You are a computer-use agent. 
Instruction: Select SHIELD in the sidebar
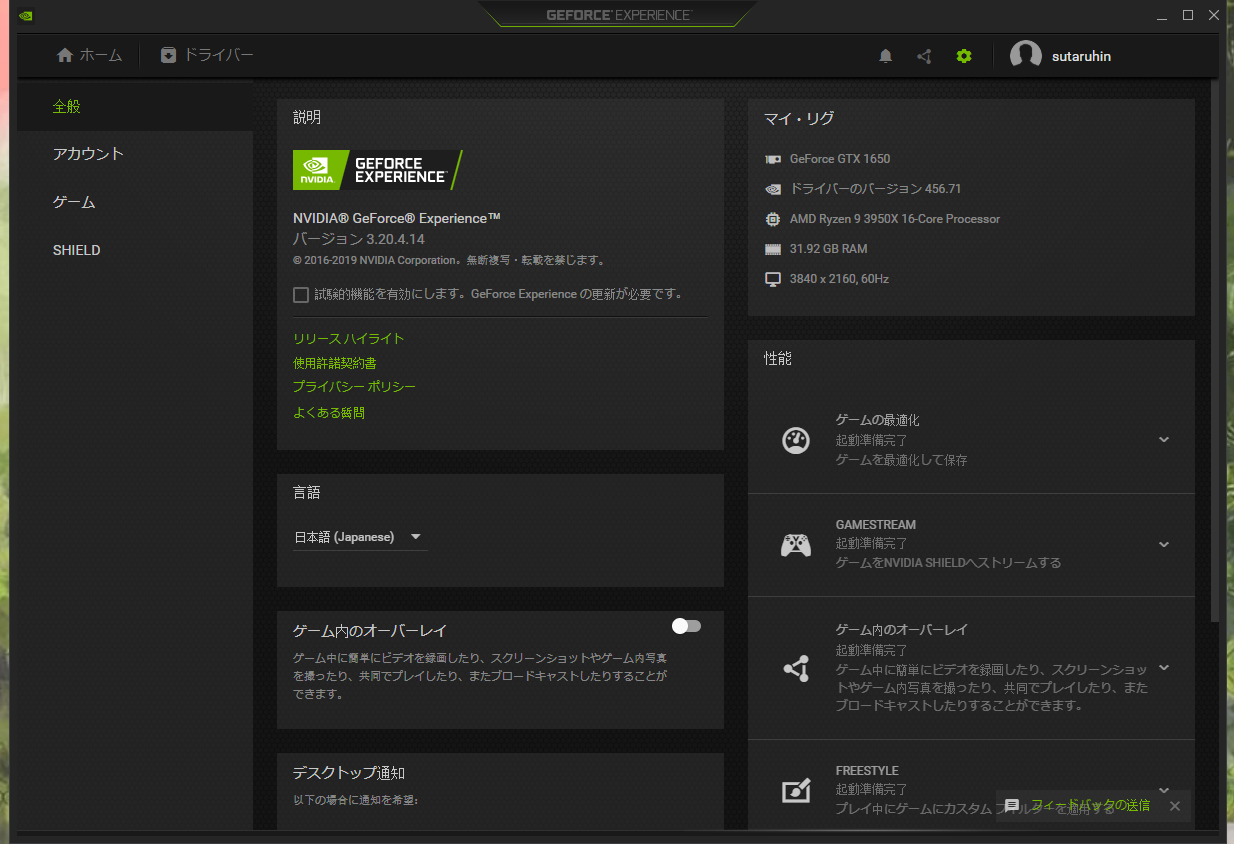point(135,250)
